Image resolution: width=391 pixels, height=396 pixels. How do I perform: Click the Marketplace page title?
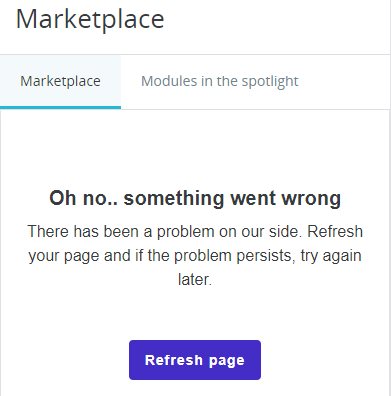[x=90, y=19]
